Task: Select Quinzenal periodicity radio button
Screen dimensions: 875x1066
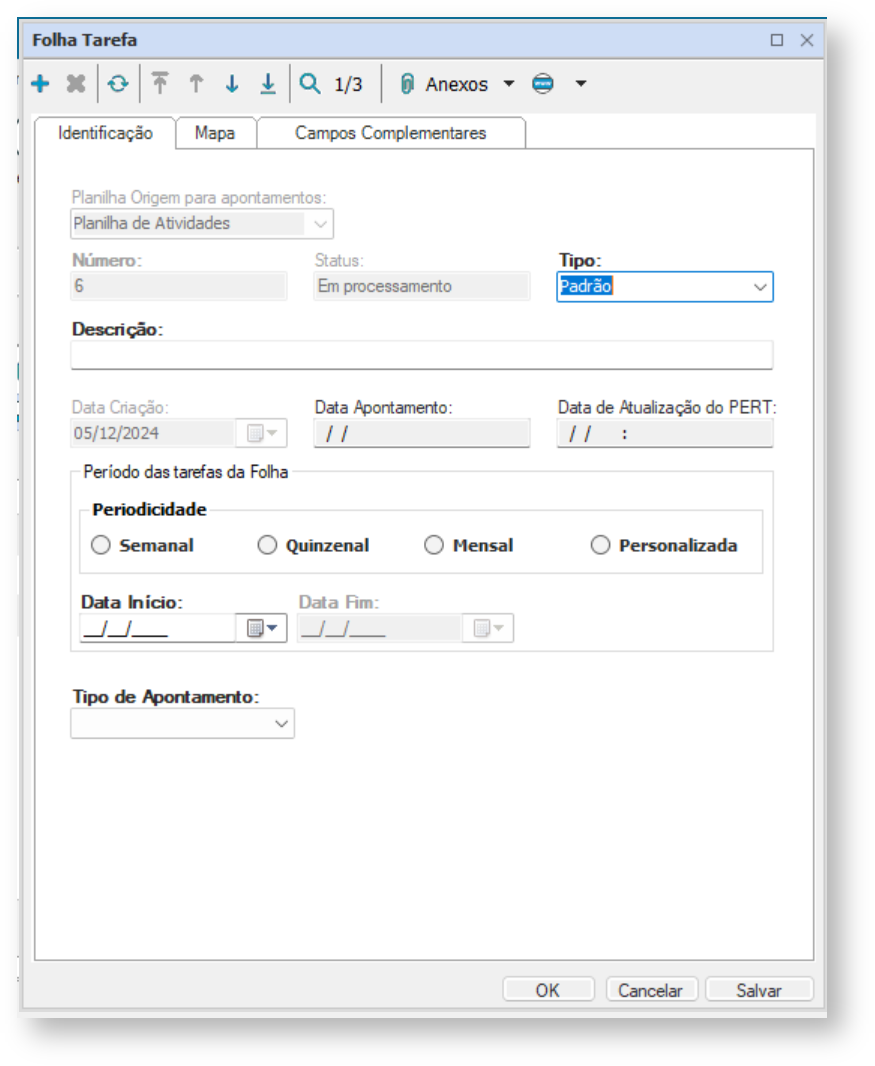Action: (x=267, y=545)
